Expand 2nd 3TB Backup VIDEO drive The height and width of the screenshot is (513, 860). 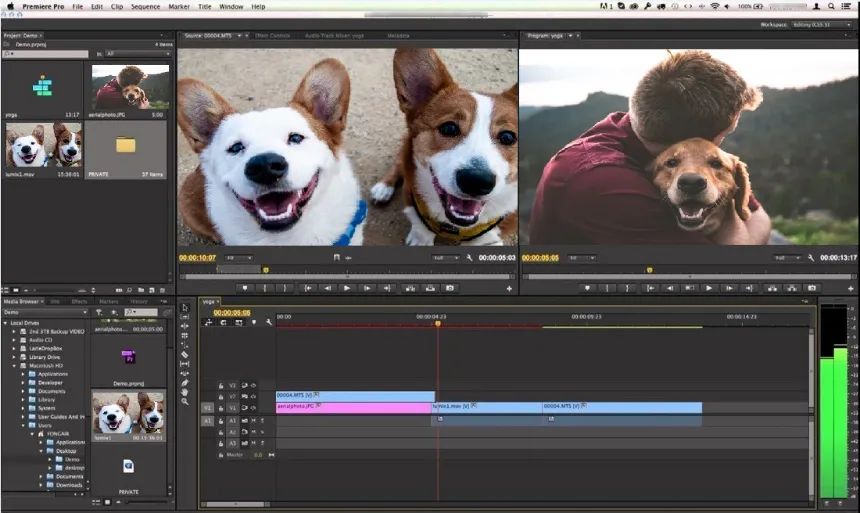14,331
